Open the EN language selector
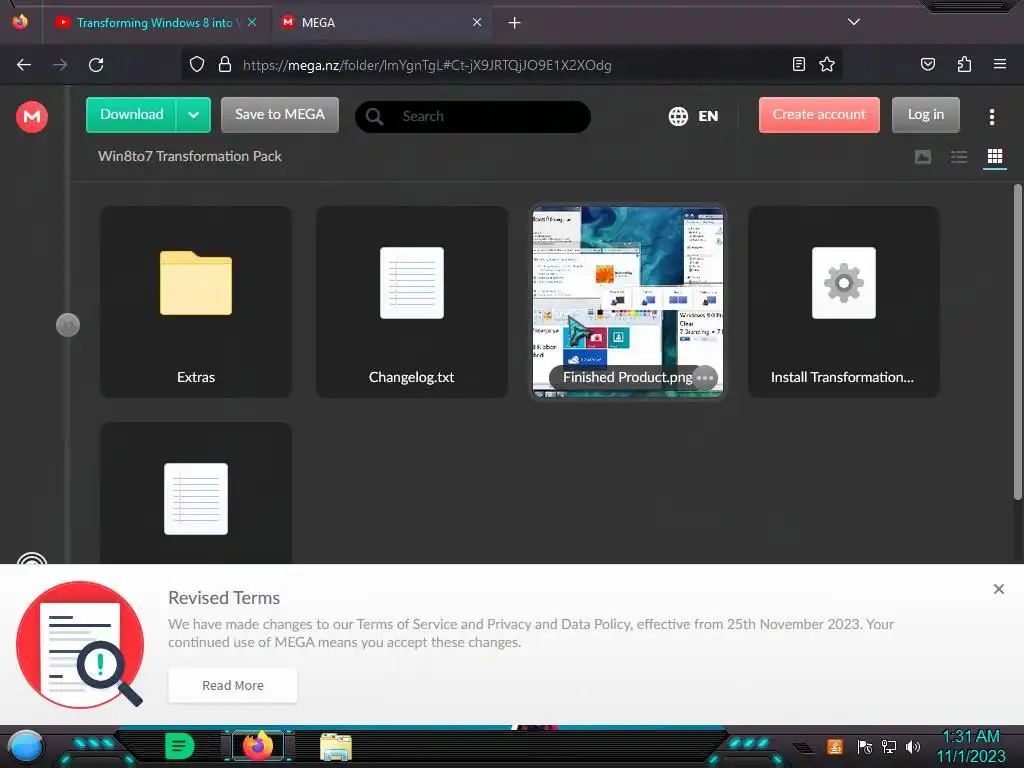1024x768 pixels. click(x=694, y=116)
